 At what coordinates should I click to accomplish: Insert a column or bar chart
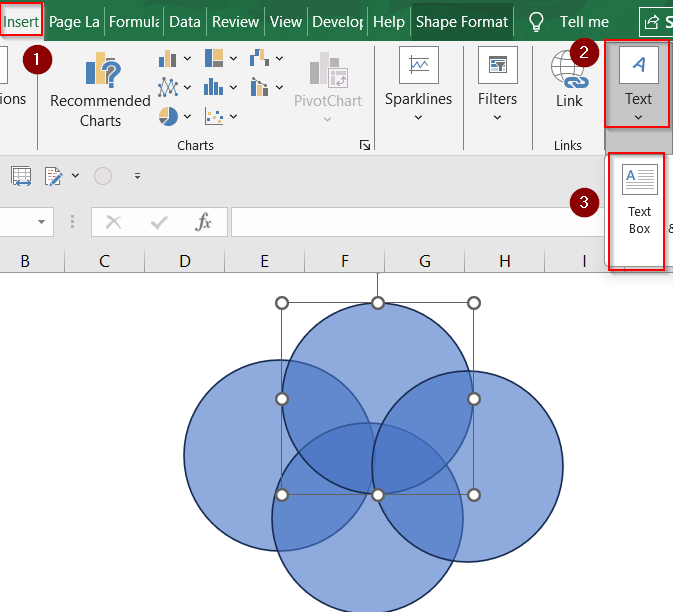coord(167,58)
